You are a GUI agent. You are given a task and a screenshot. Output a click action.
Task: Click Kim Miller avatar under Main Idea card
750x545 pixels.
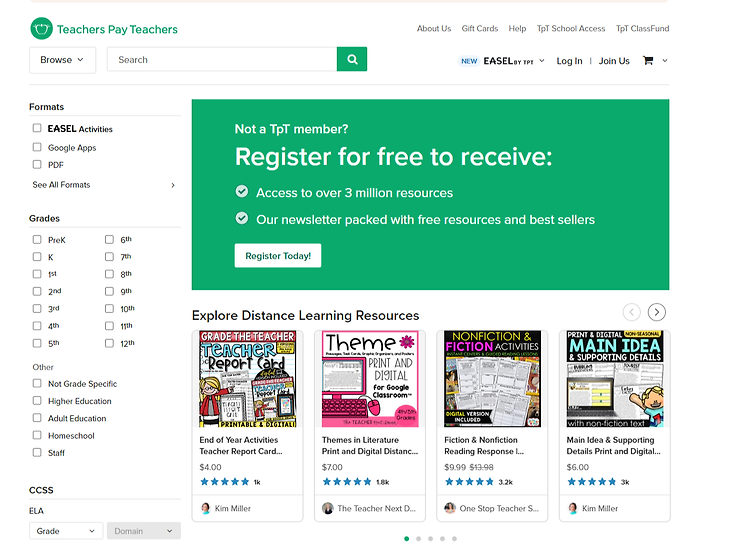[x=573, y=508]
